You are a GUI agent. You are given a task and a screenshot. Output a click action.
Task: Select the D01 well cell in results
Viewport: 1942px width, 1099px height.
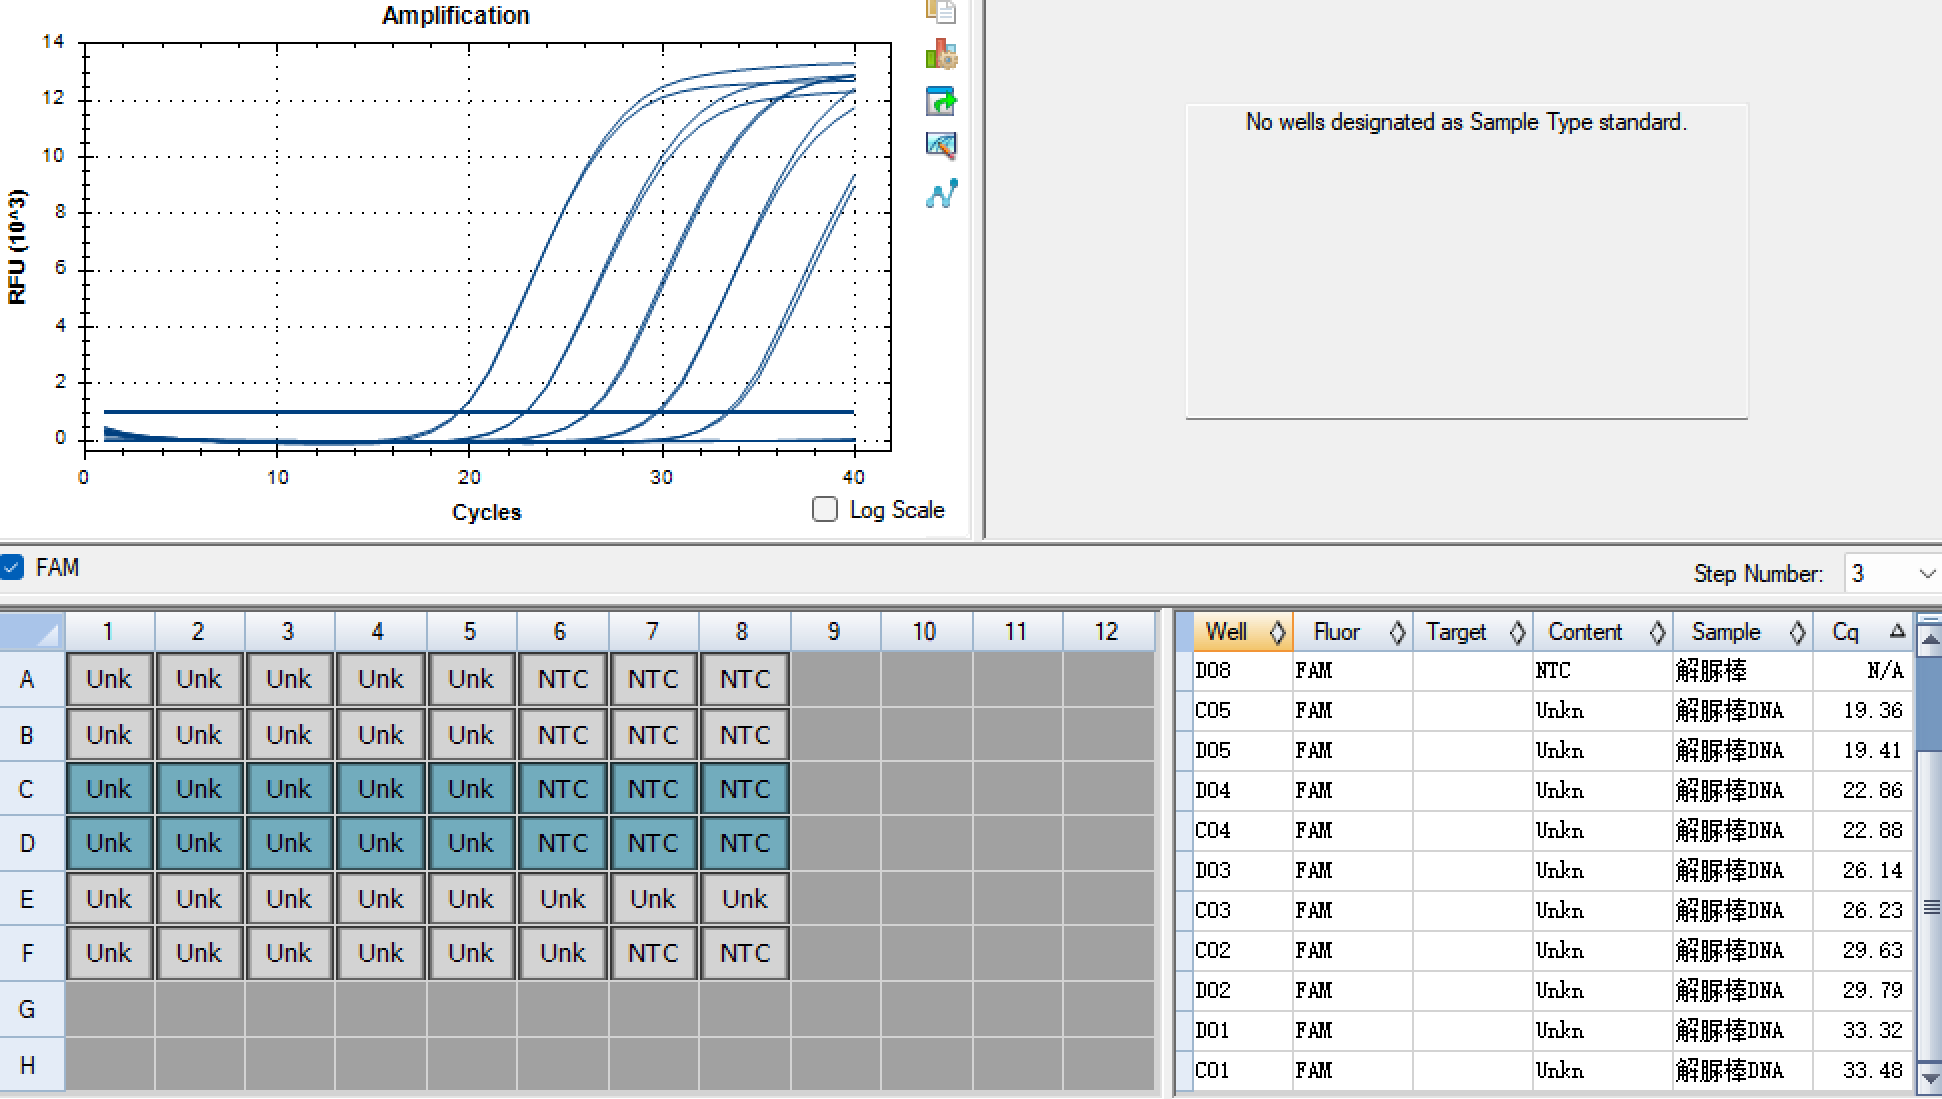1243,1031
